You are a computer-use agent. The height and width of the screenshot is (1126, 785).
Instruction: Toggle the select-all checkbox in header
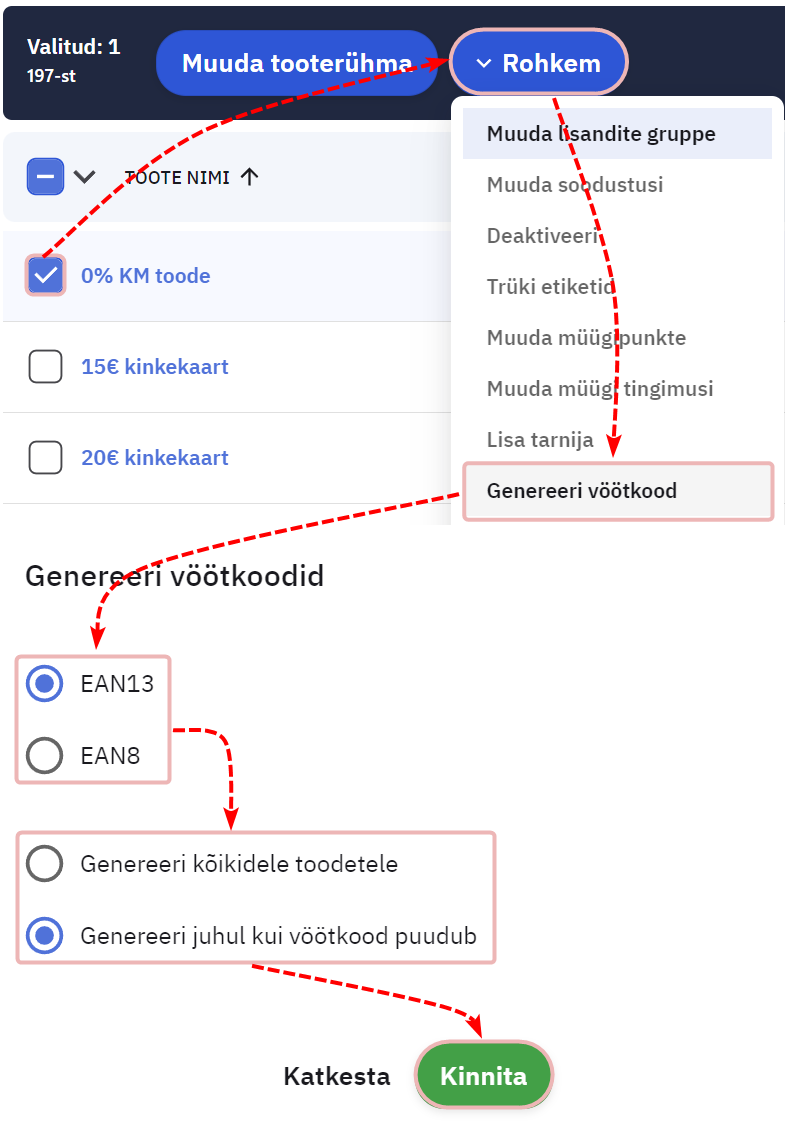tap(45, 177)
